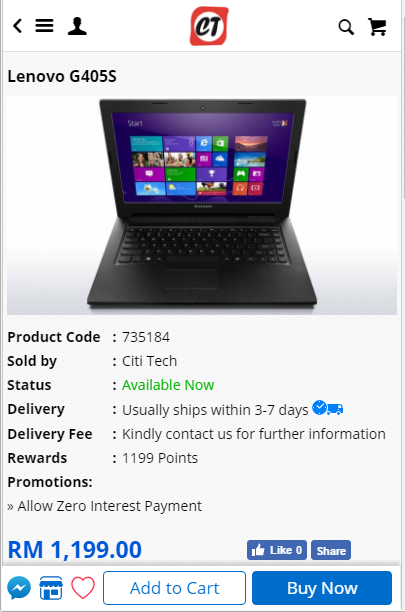
Task: Open the Citi Tech seller link
Action: tap(149, 361)
